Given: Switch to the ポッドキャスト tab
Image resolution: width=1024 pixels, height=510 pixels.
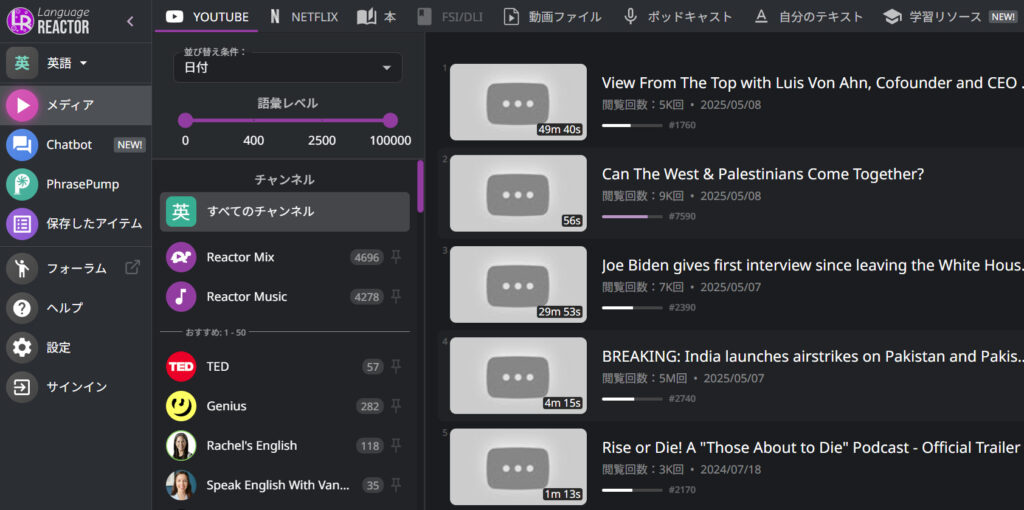Looking at the screenshot, I should [x=678, y=17].
